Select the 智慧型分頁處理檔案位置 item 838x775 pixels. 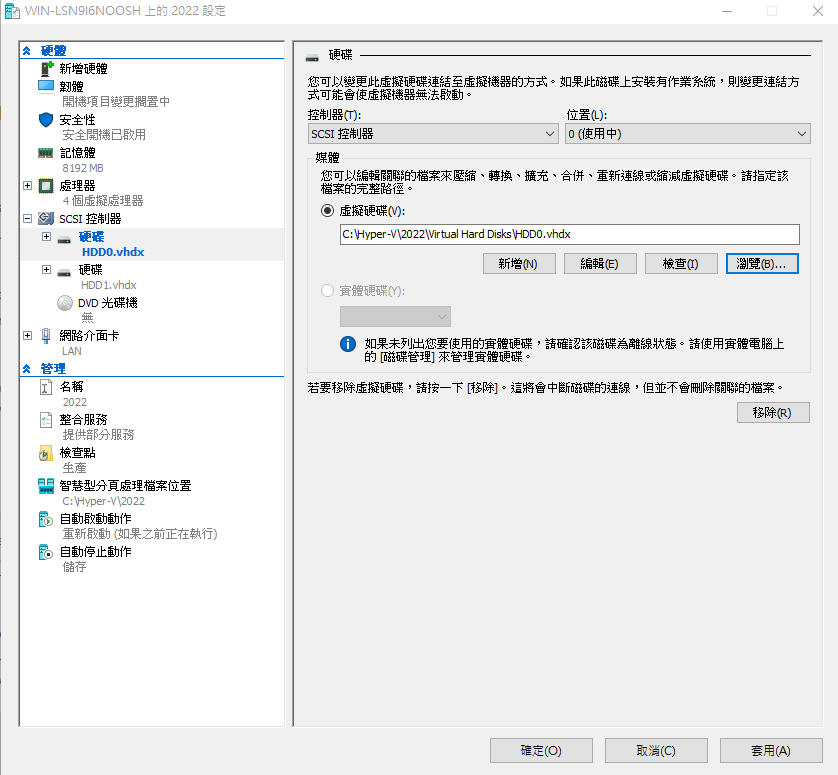(126, 486)
